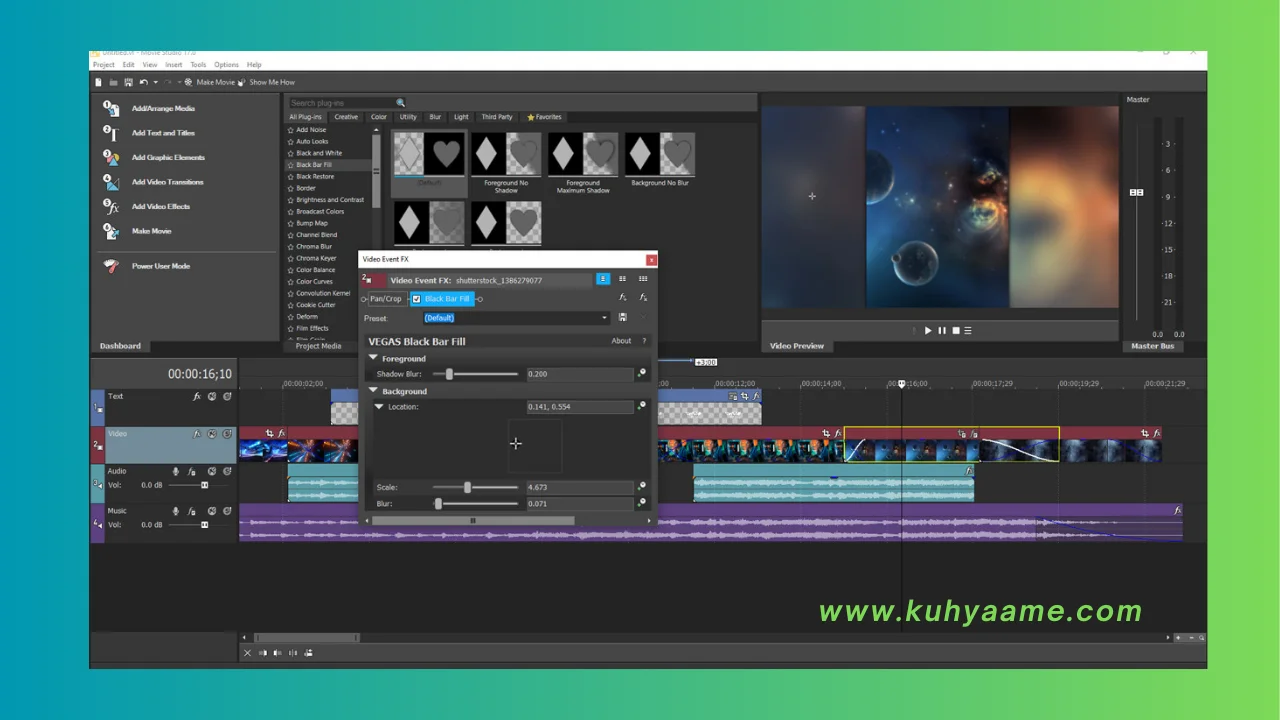Click Show Me How in the toolbar
The width and height of the screenshot is (1280, 720).
(266, 82)
